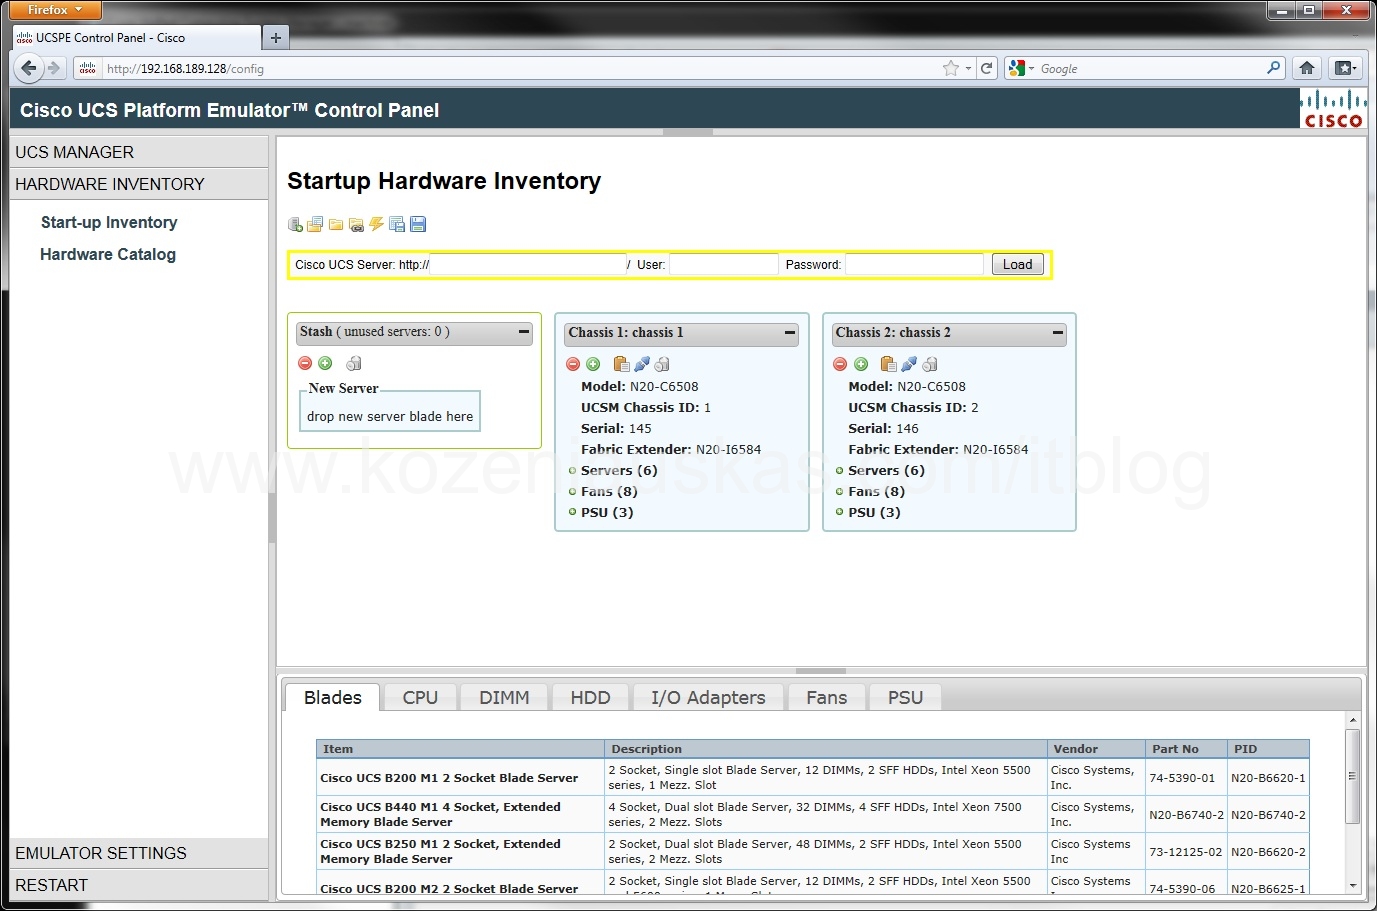
Task: Click the red minus icon in Chassis 2
Action: coord(840,364)
